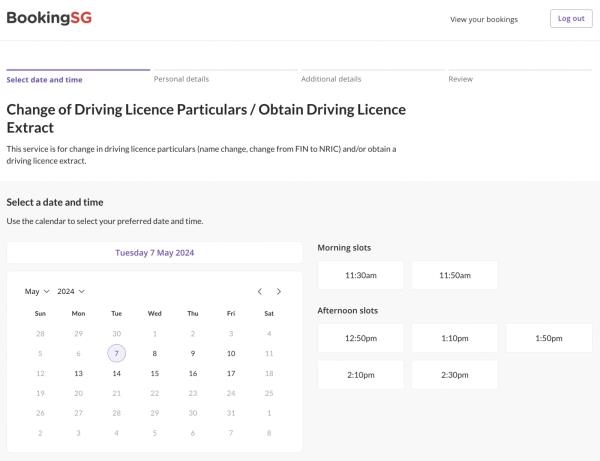Viewport: 600px width, 461px height.
Task: Select the 2:30pm afternoon slot
Action: pyautogui.click(x=454, y=375)
